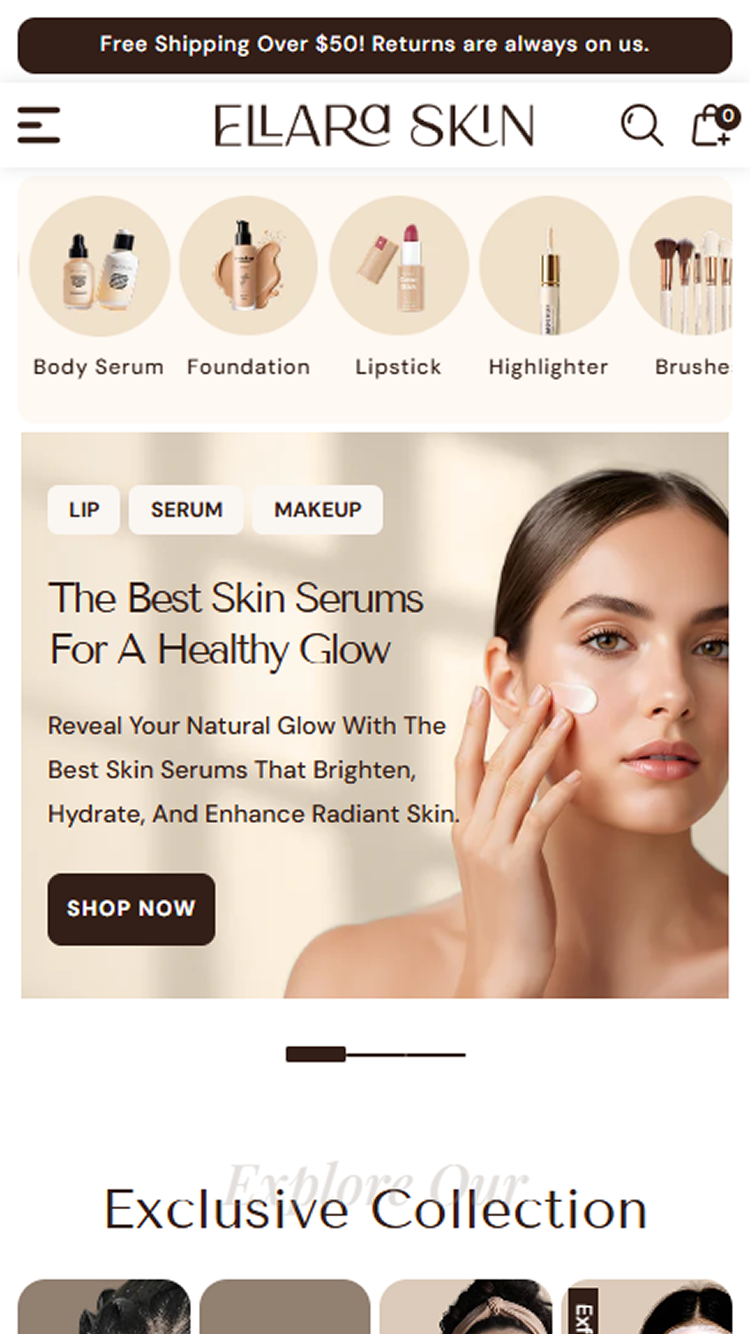Click the SHOP NOW button
The height and width of the screenshot is (1334, 750).
pyautogui.click(x=131, y=909)
